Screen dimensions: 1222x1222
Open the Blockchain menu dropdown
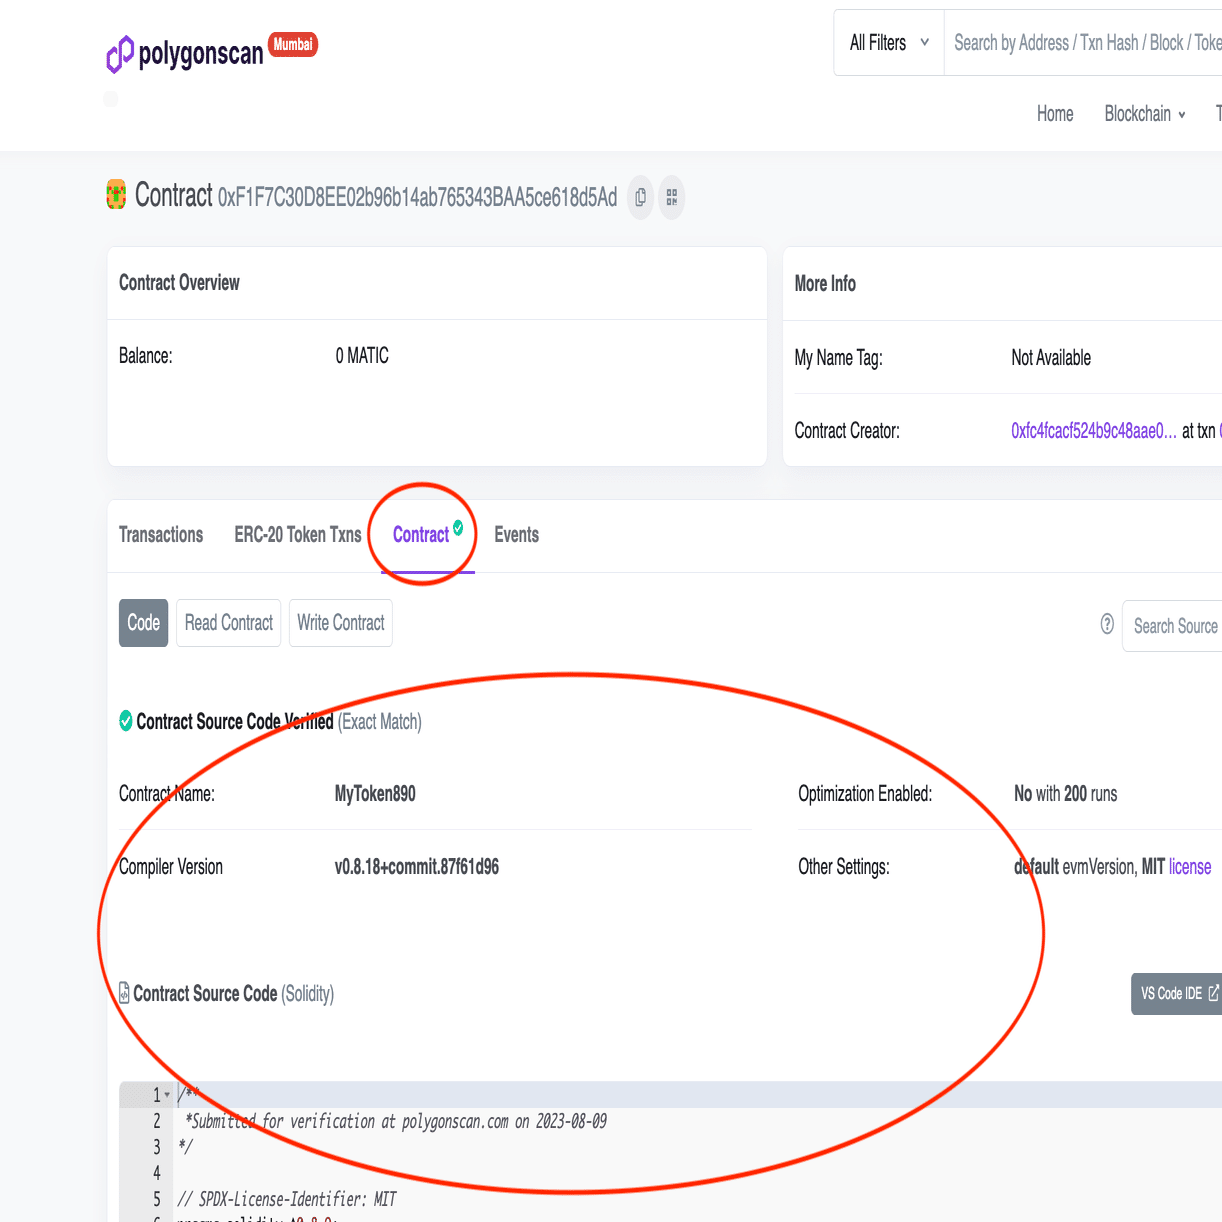[x=1145, y=114]
